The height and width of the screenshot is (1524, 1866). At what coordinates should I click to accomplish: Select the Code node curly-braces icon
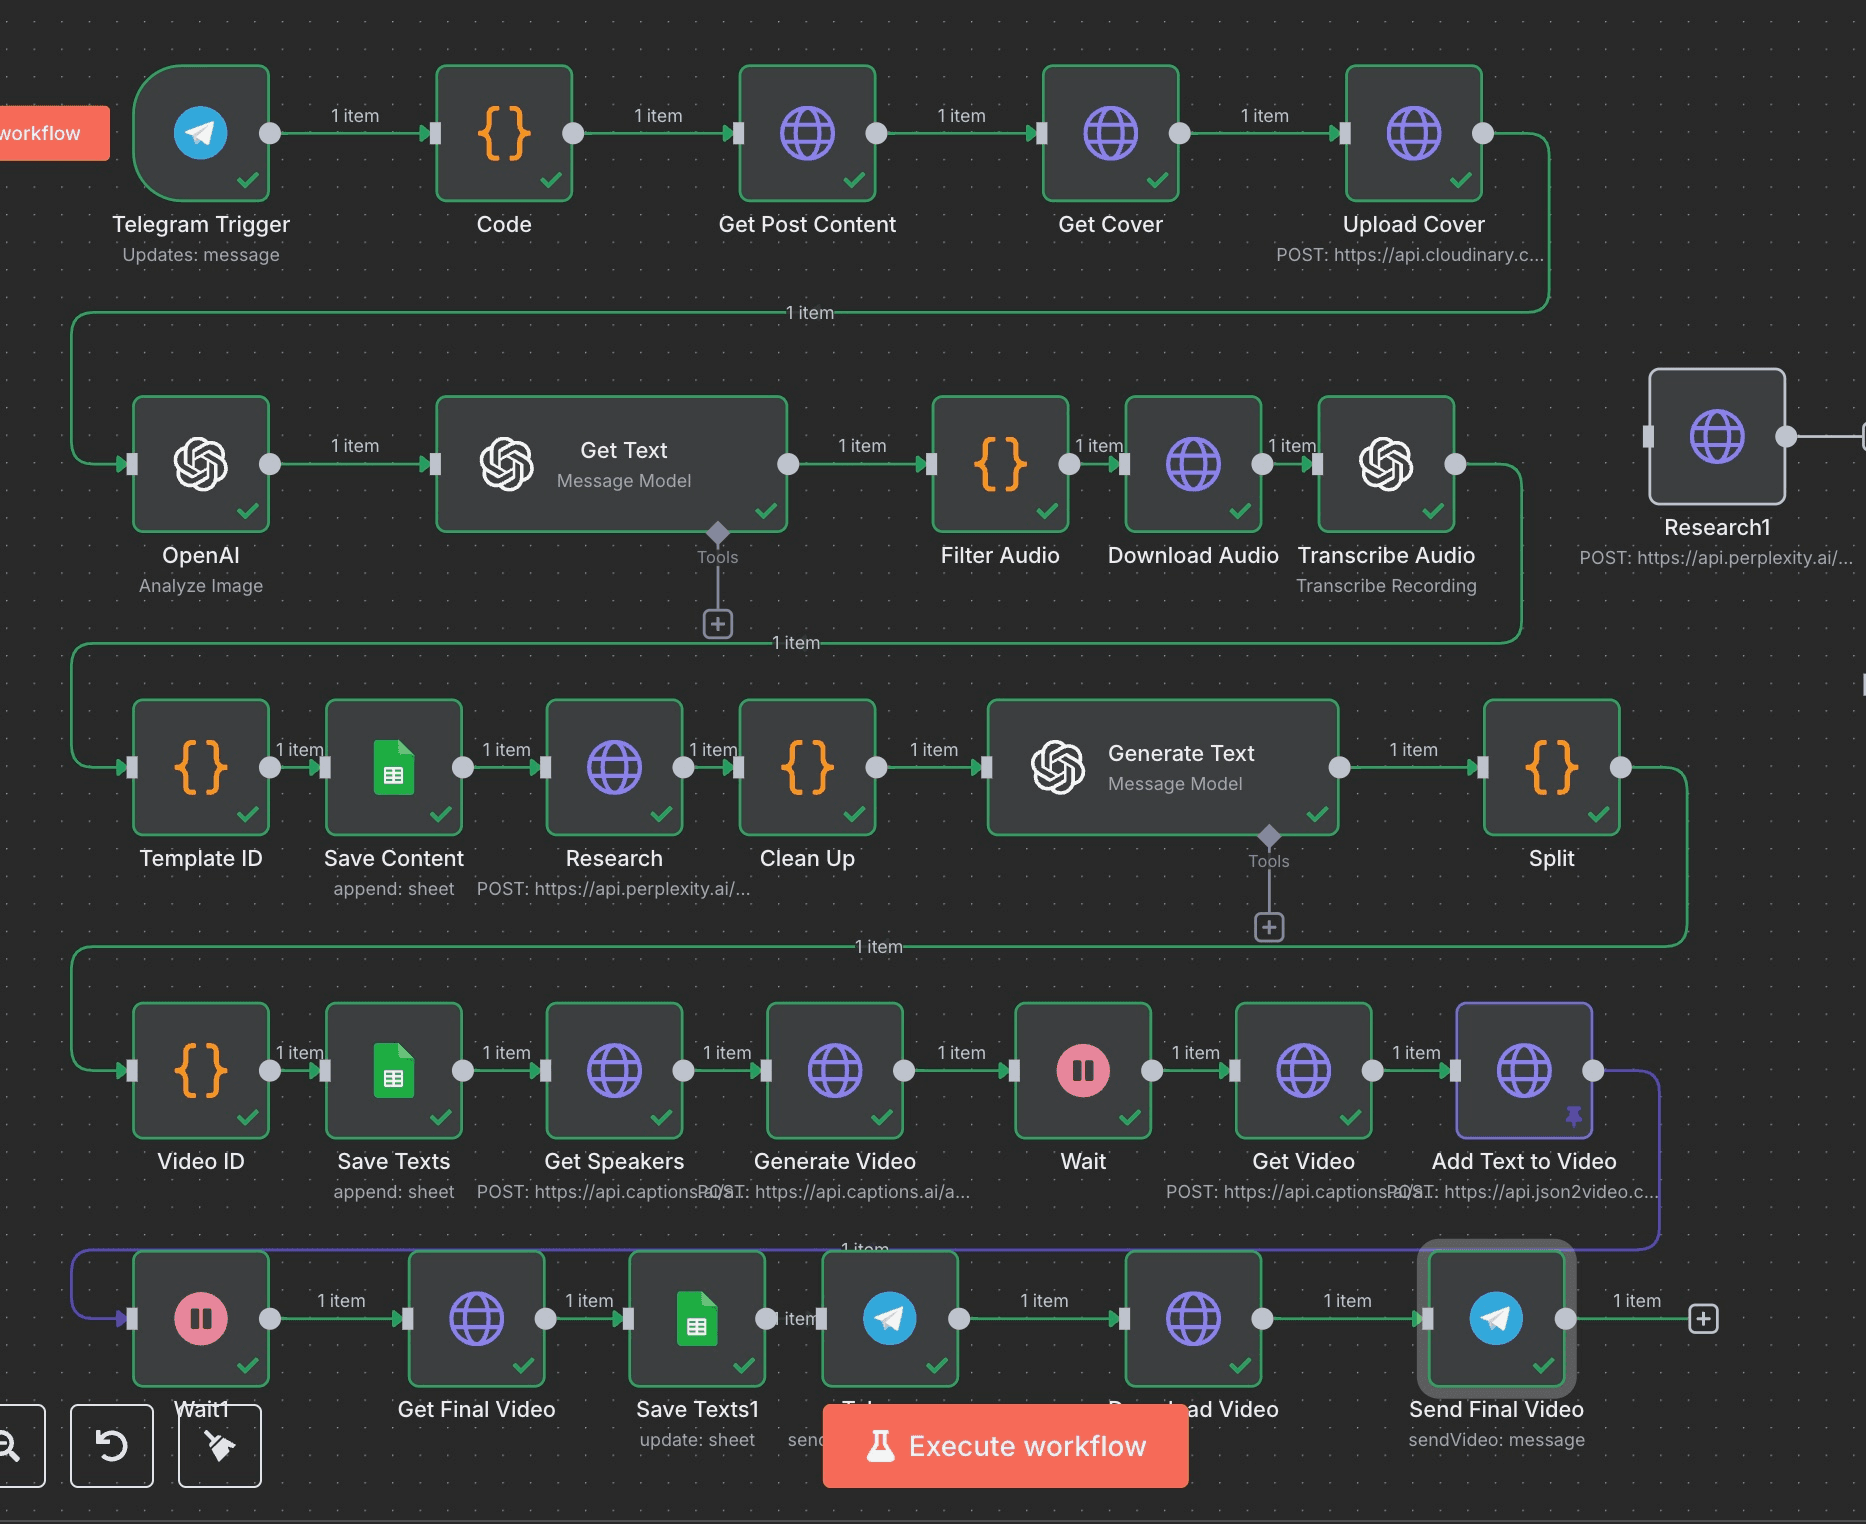click(504, 131)
